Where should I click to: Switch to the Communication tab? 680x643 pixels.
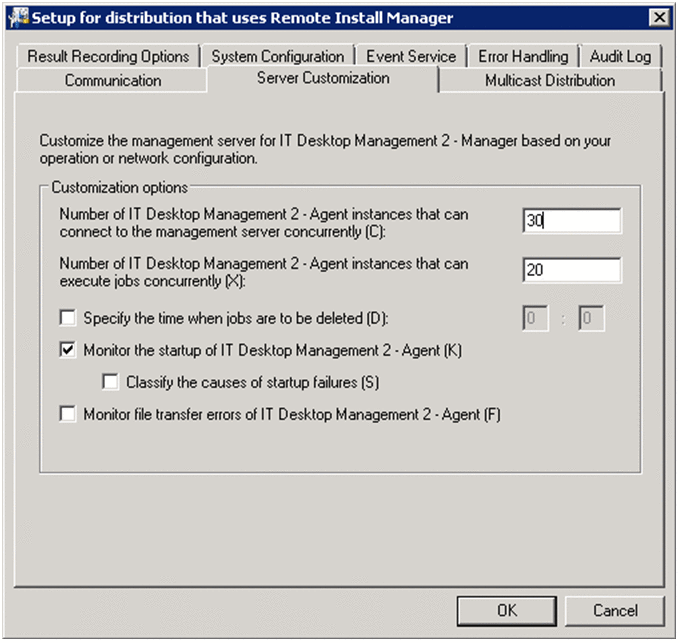pyautogui.click(x=113, y=81)
